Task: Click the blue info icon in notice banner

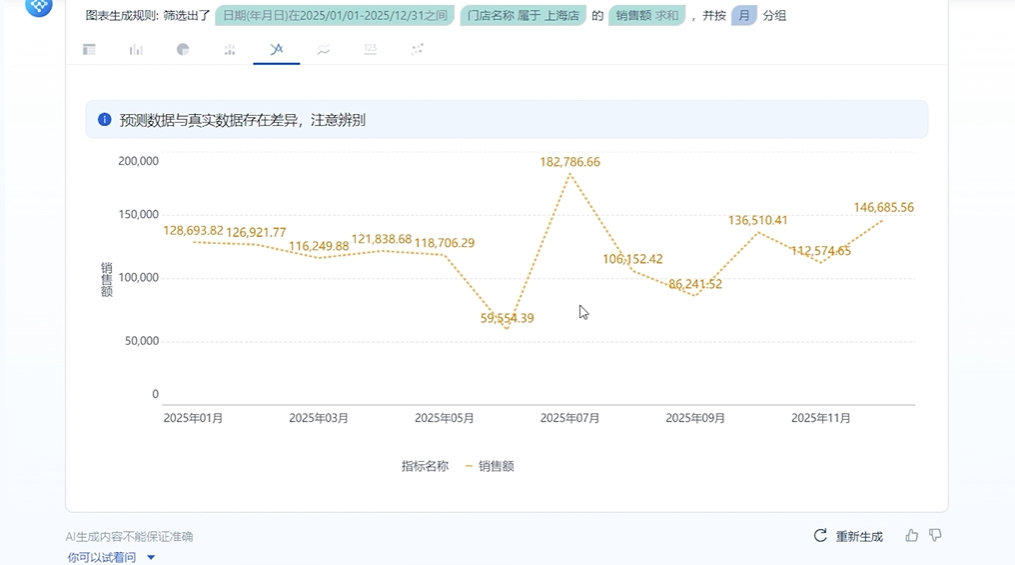Action: pos(104,120)
